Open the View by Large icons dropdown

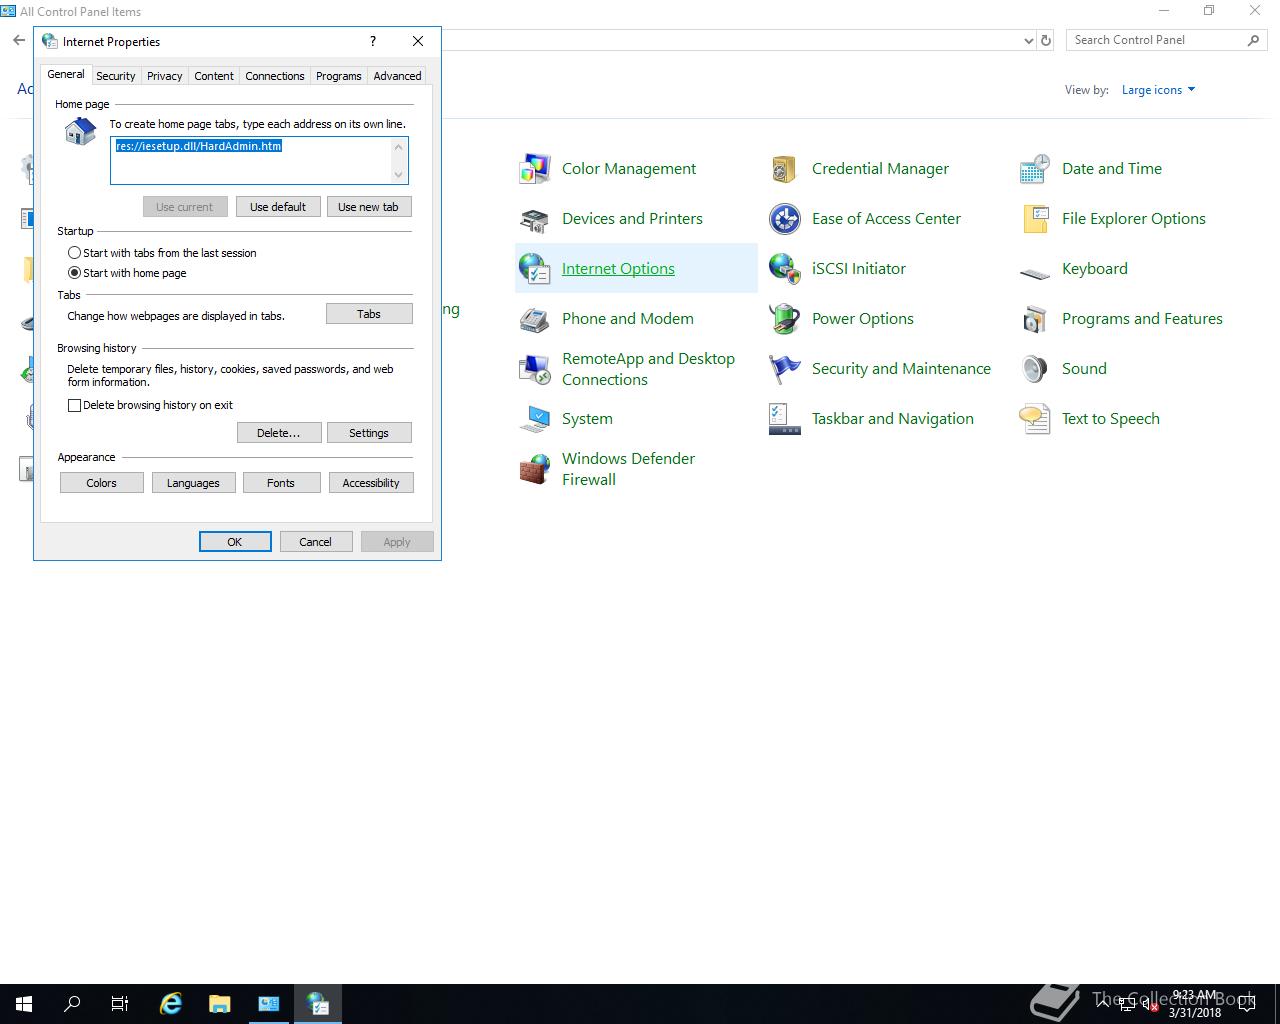pos(1158,90)
